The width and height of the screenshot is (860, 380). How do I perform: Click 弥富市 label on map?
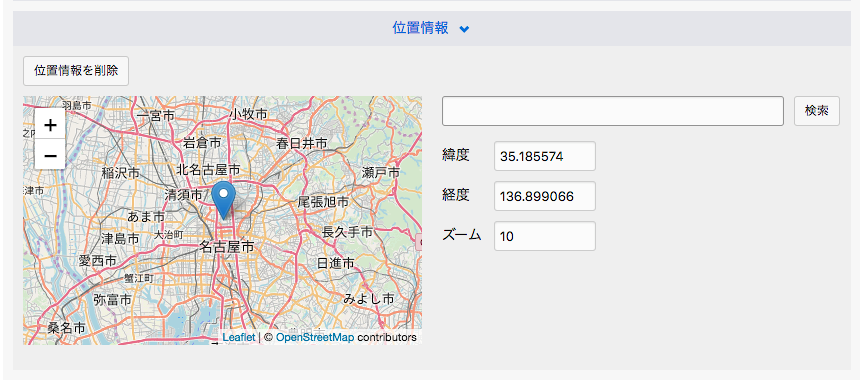112,300
